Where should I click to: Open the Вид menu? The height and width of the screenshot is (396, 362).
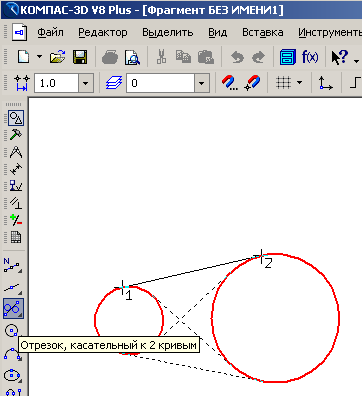point(218,32)
